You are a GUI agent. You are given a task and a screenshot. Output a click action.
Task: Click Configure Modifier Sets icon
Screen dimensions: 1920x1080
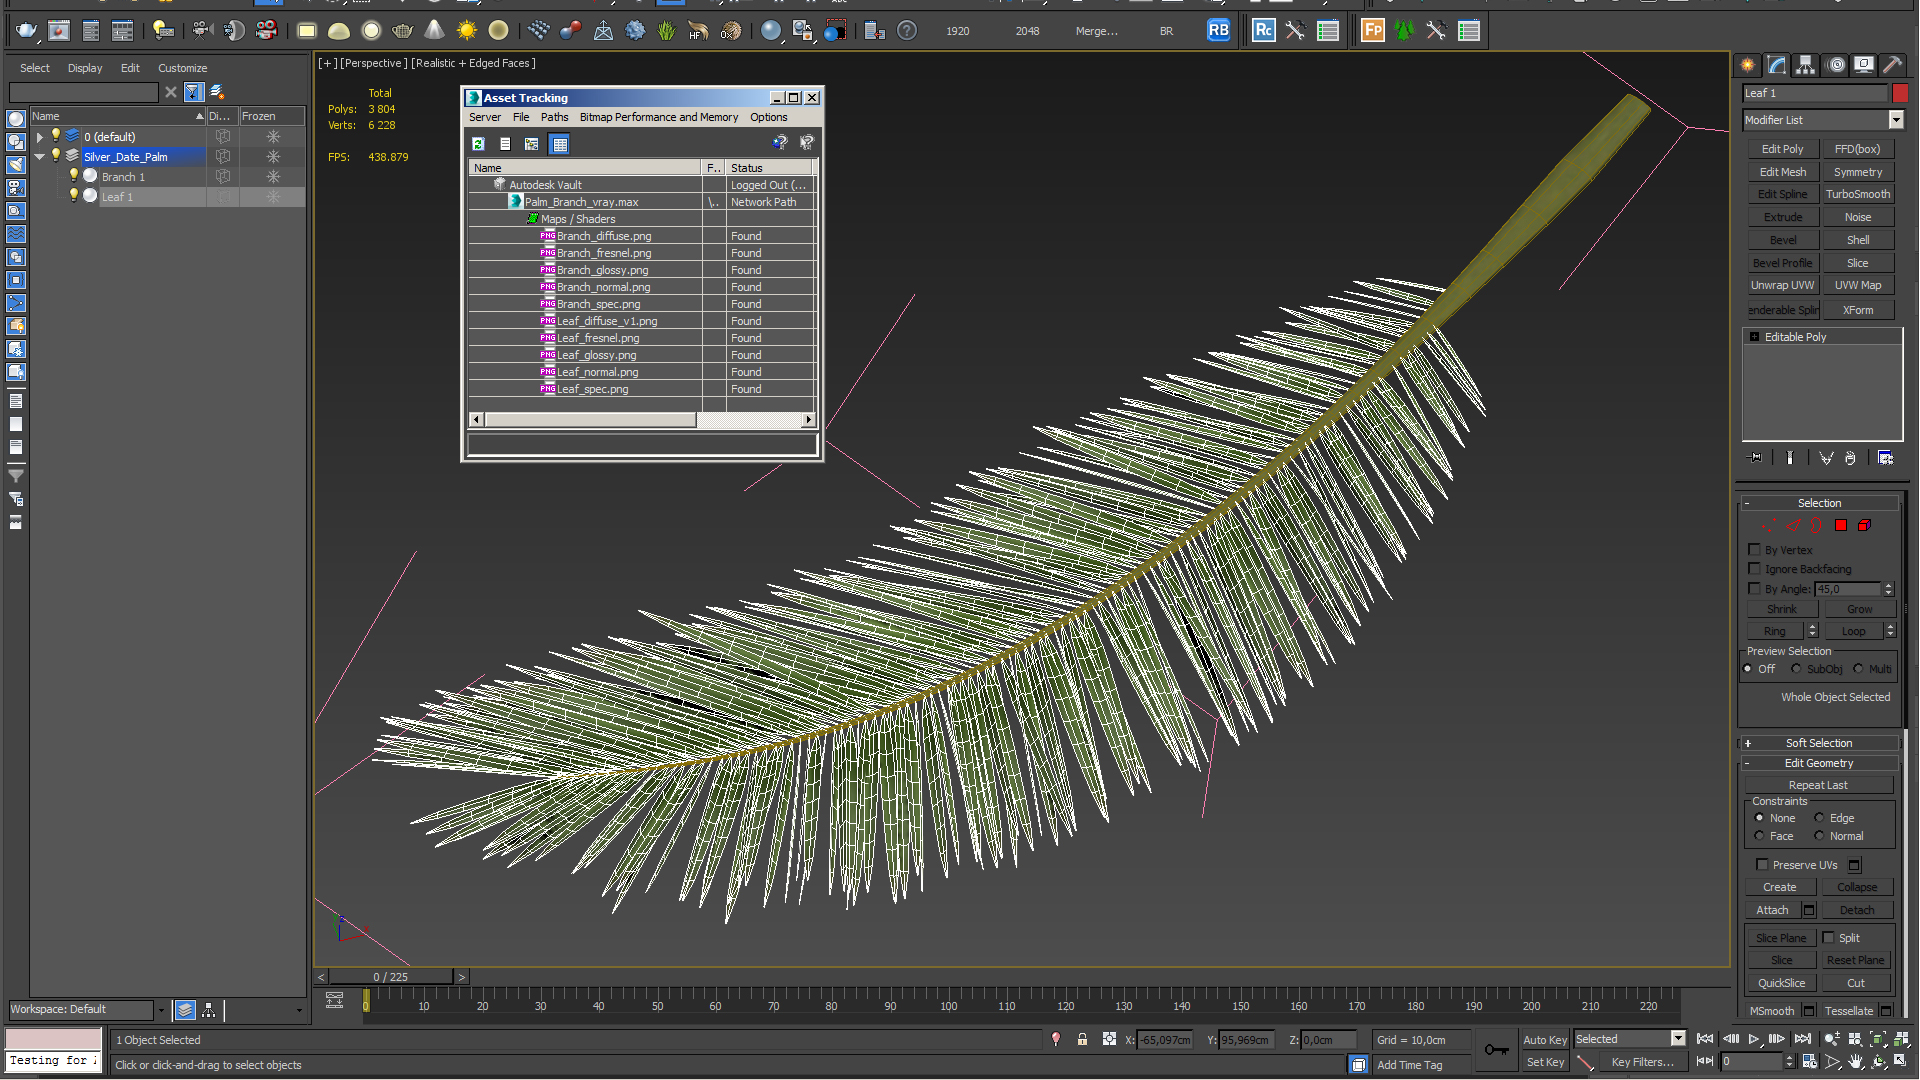pyautogui.click(x=1886, y=458)
